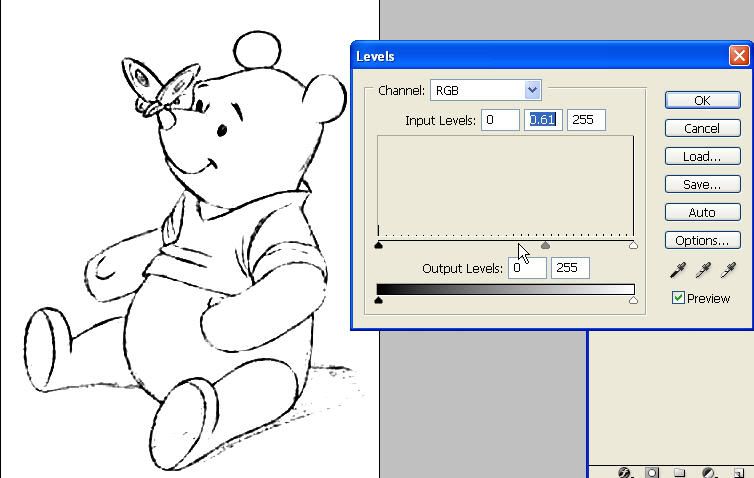Create a new layer with the page icon
Viewport: 754px width, 478px height.
click(x=739, y=473)
